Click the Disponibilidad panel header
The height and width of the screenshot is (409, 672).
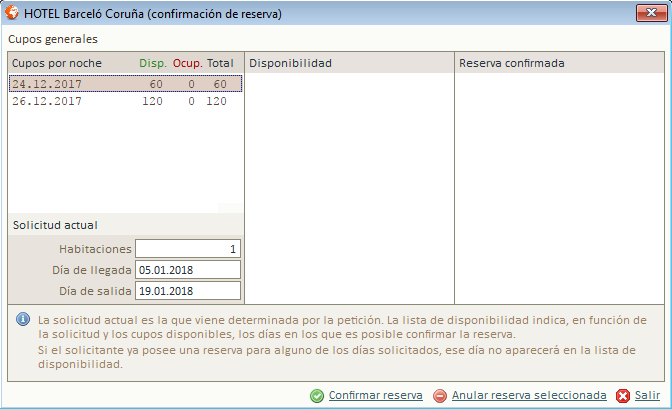point(349,63)
